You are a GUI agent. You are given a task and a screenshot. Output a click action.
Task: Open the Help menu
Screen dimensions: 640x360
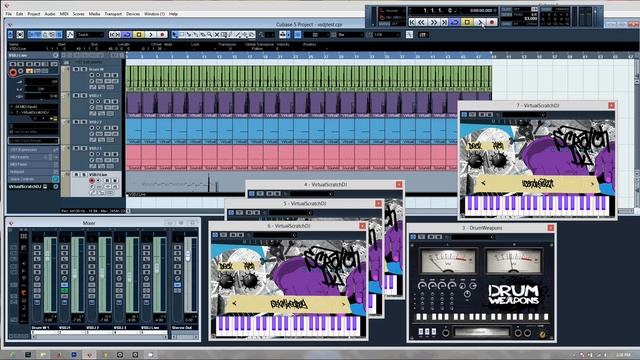click(173, 14)
